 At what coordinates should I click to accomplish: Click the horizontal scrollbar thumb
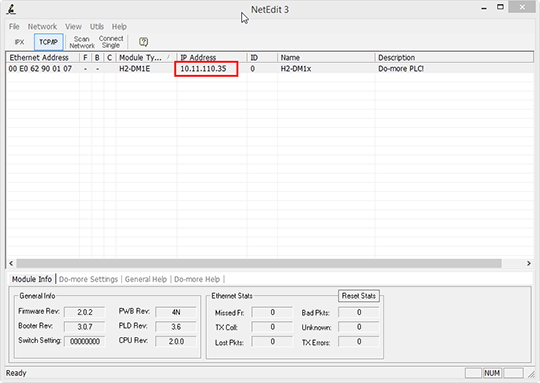(x=259, y=263)
